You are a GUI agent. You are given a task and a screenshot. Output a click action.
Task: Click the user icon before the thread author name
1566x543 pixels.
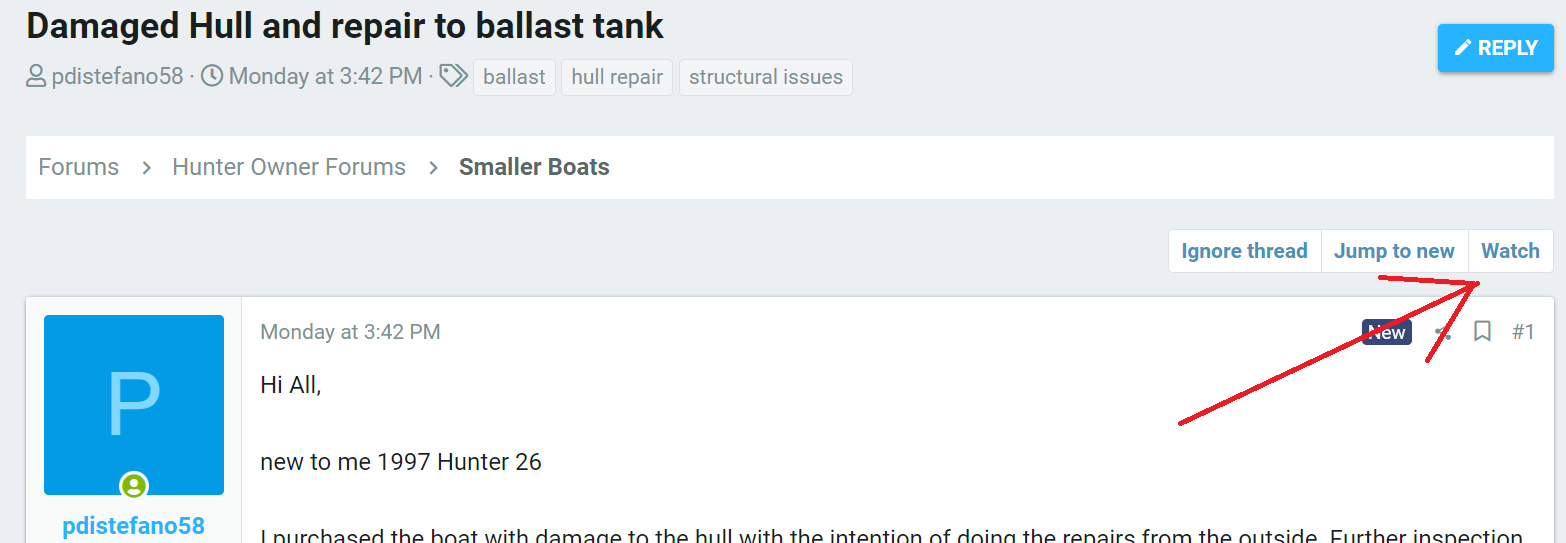click(36, 77)
